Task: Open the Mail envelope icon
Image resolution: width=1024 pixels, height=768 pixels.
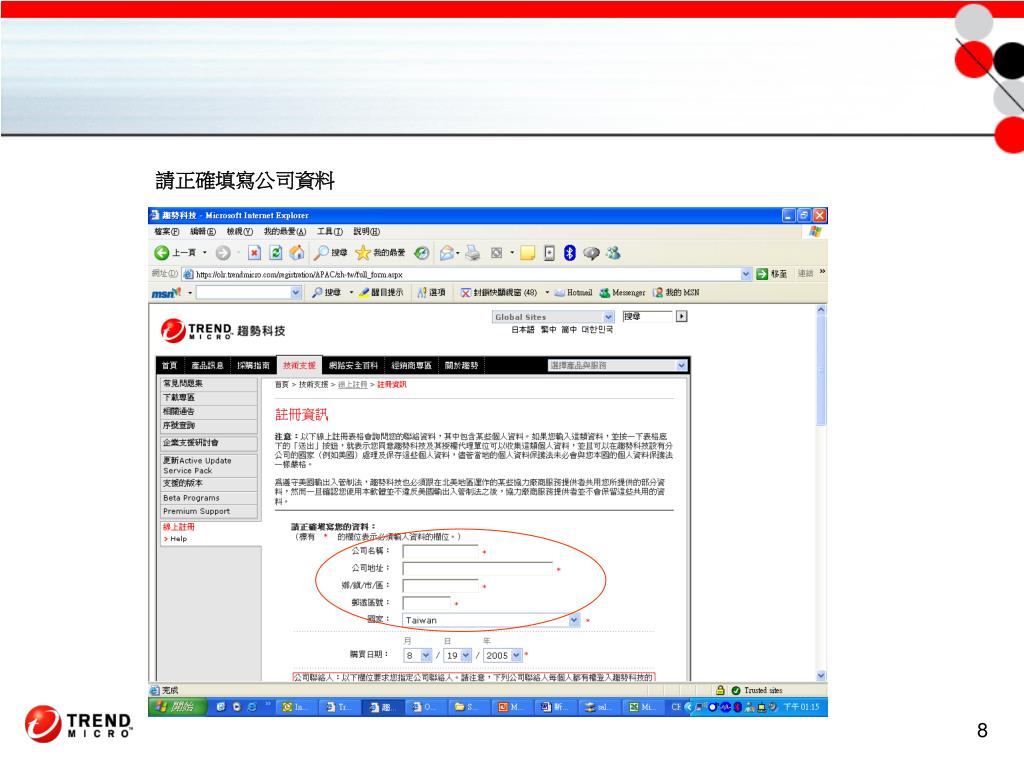Action: tap(447, 253)
